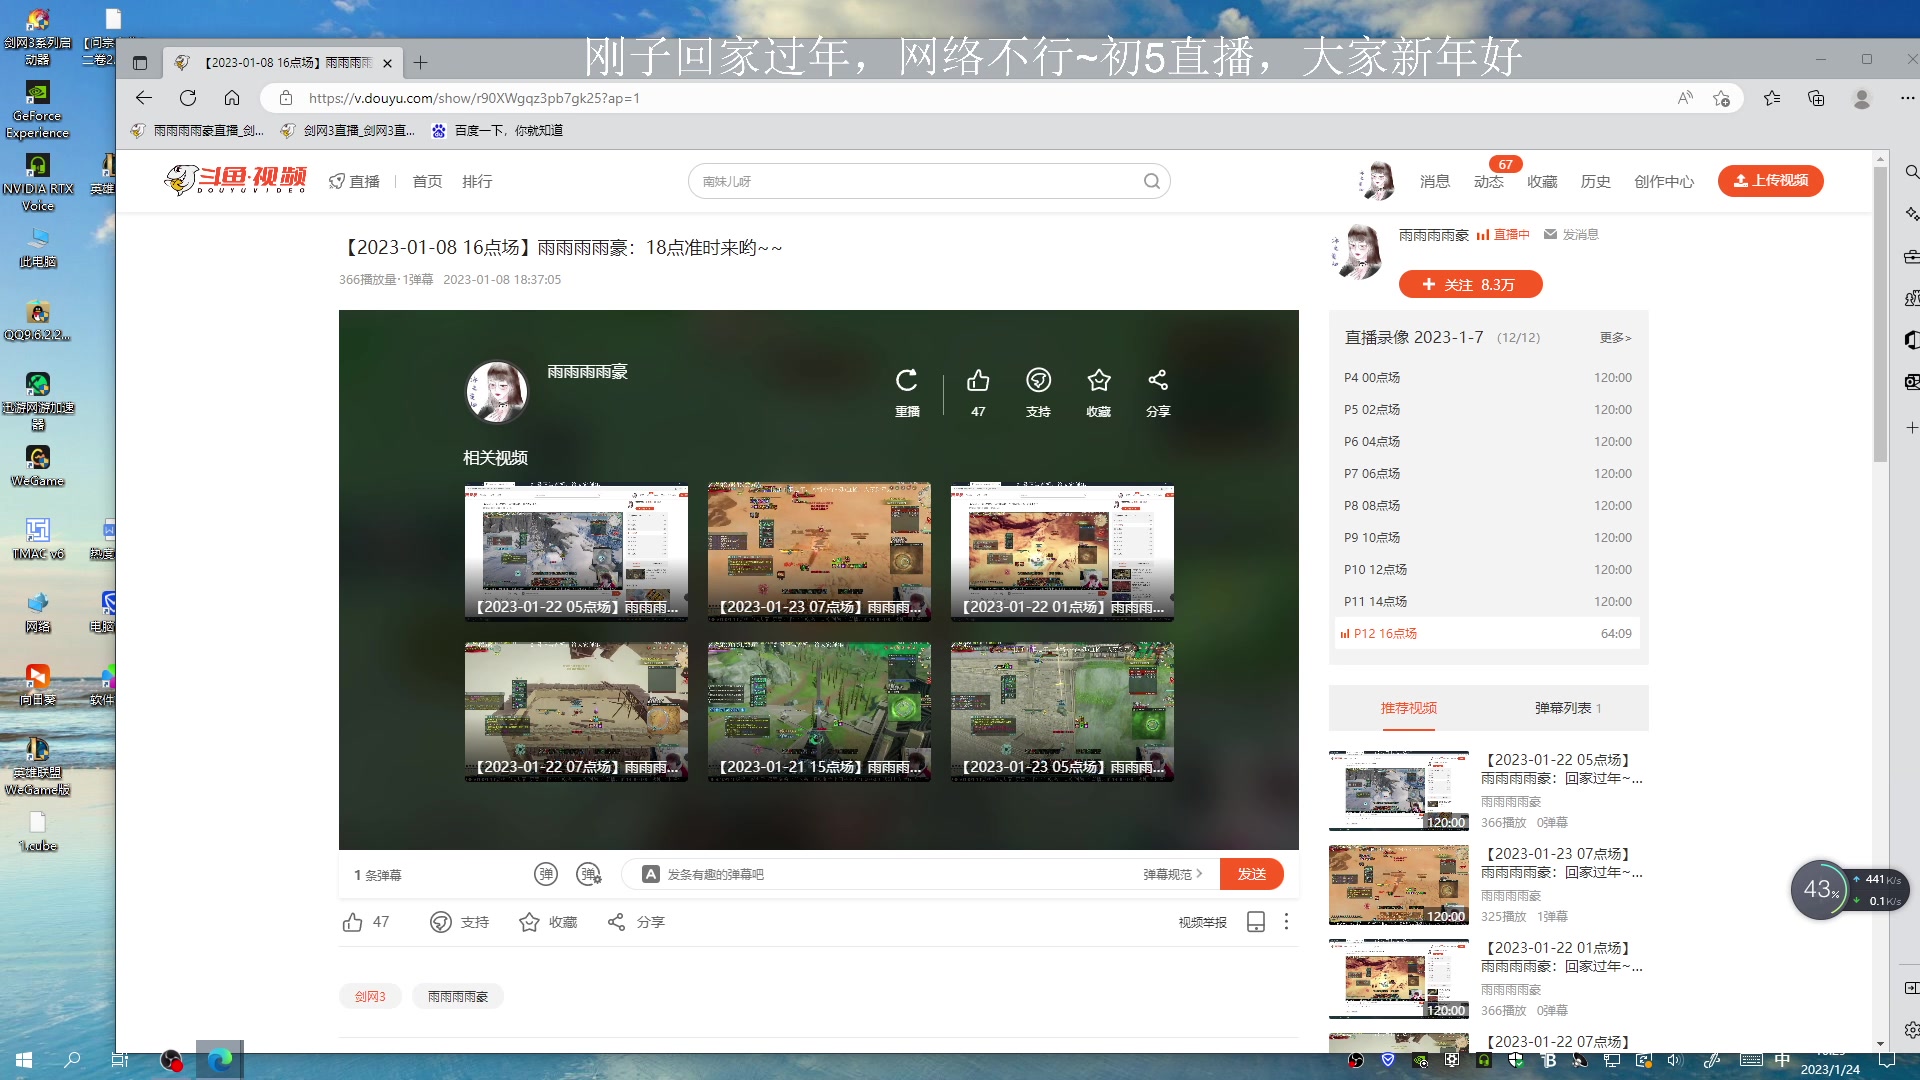This screenshot has height=1080, width=1920.
Task: Open the more options three-dot menu below player
Action: tap(1286, 922)
